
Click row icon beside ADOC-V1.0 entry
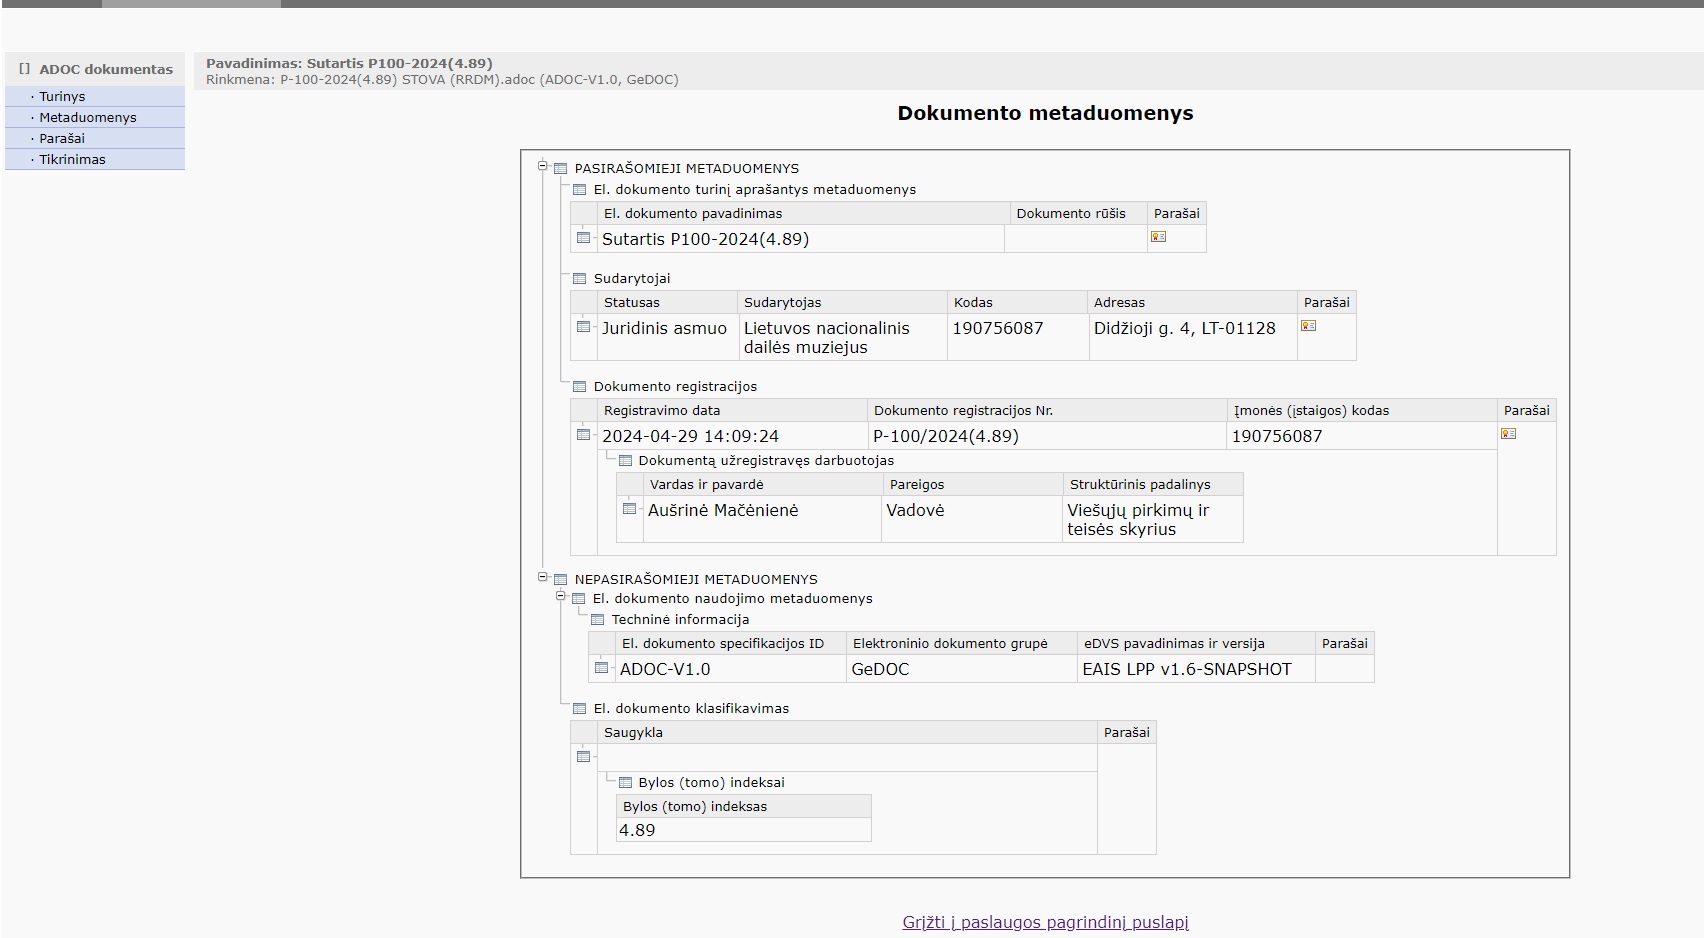pyautogui.click(x=601, y=668)
